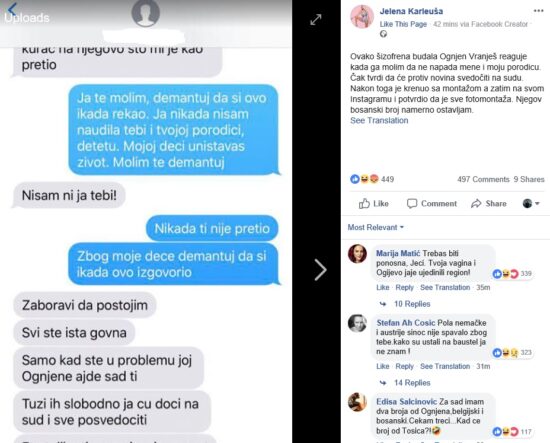
Task: Open the Most Relevant comment sorting dropdown
Action: coord(376,227)
